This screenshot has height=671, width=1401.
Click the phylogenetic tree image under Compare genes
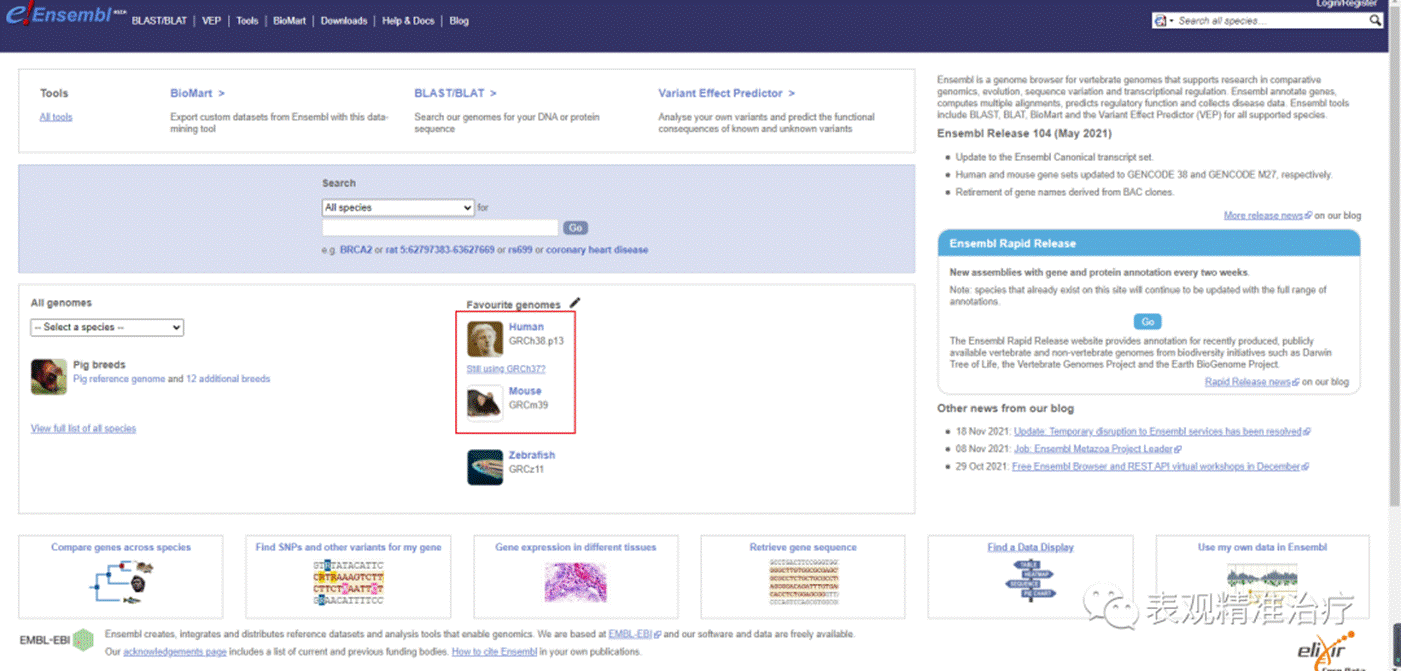coord(120,582)
